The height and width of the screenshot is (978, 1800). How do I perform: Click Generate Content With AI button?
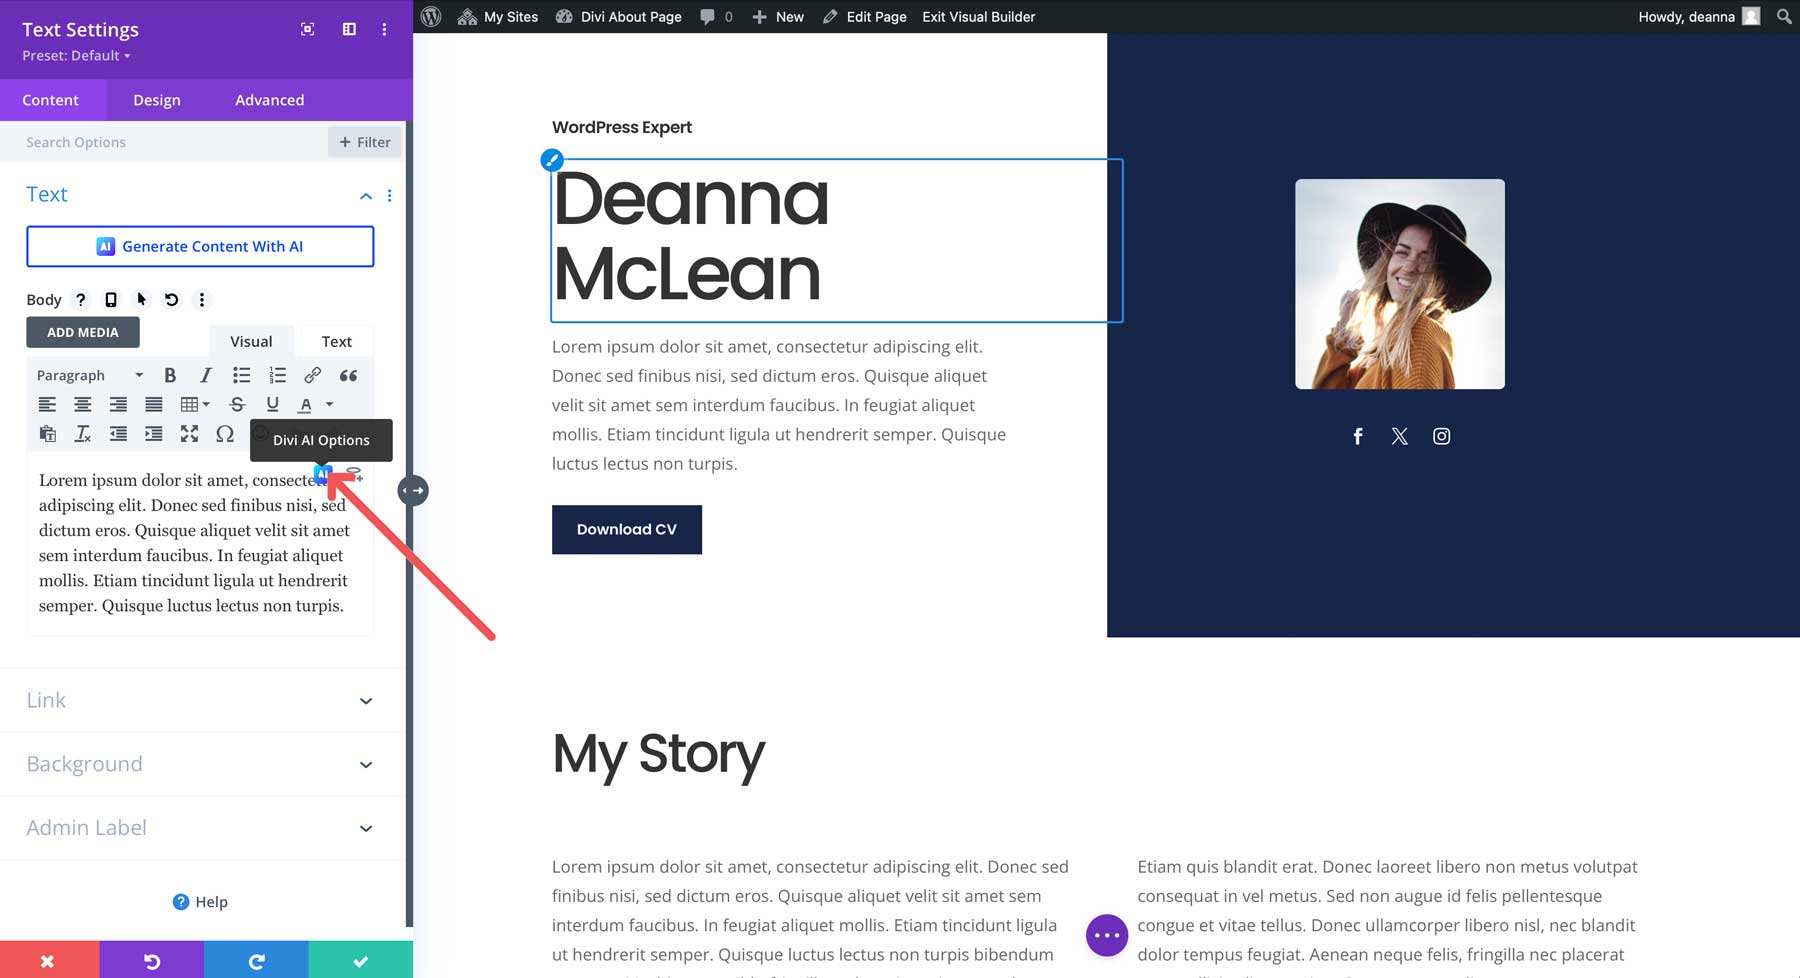coord(200,246)
